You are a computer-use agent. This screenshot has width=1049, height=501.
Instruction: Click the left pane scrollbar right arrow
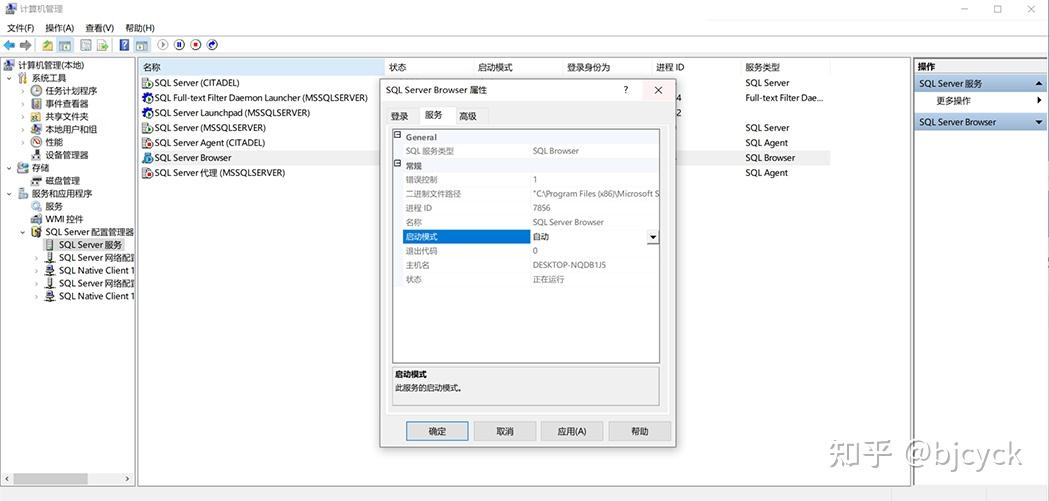(x=128, y=479)
